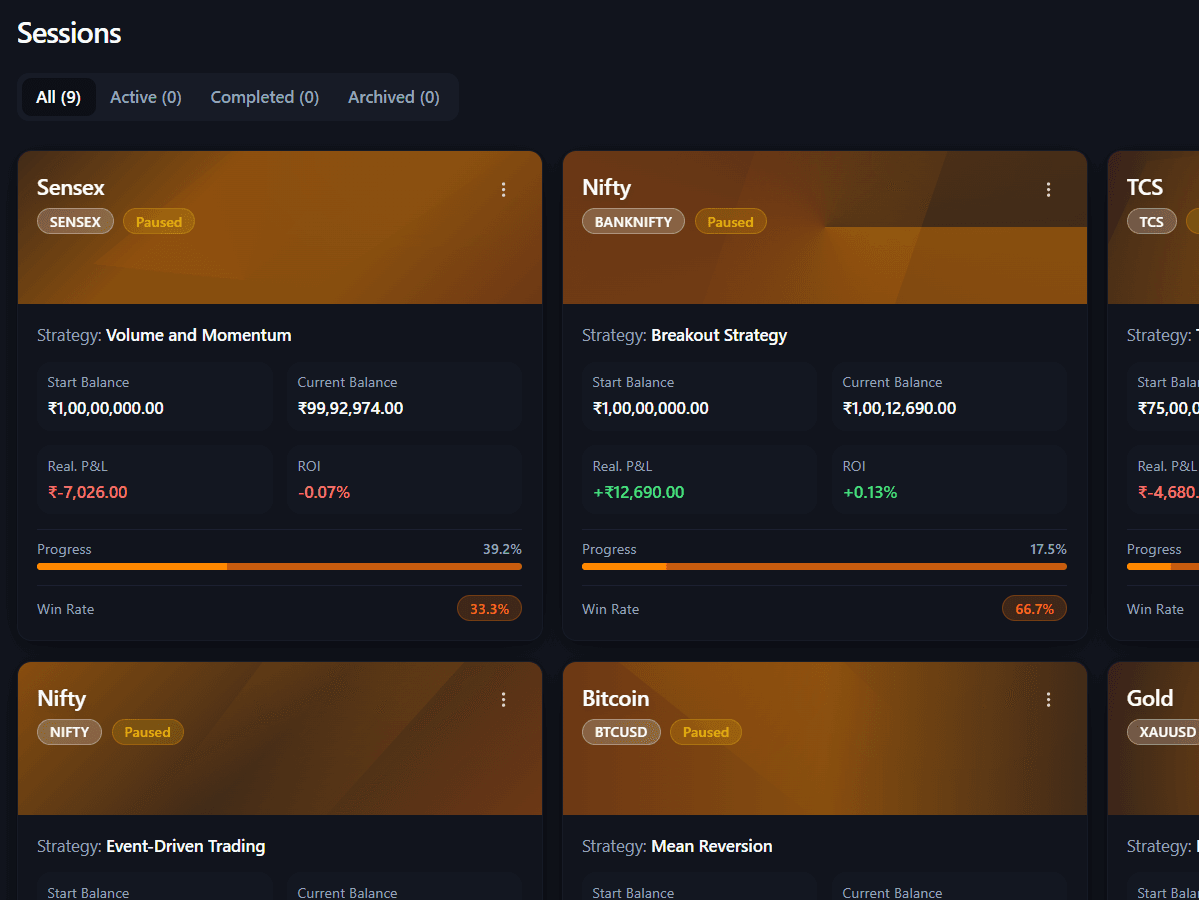Click the Sensex progress bar at 39.2%
1199x900 pixels.
click(279, 566)
